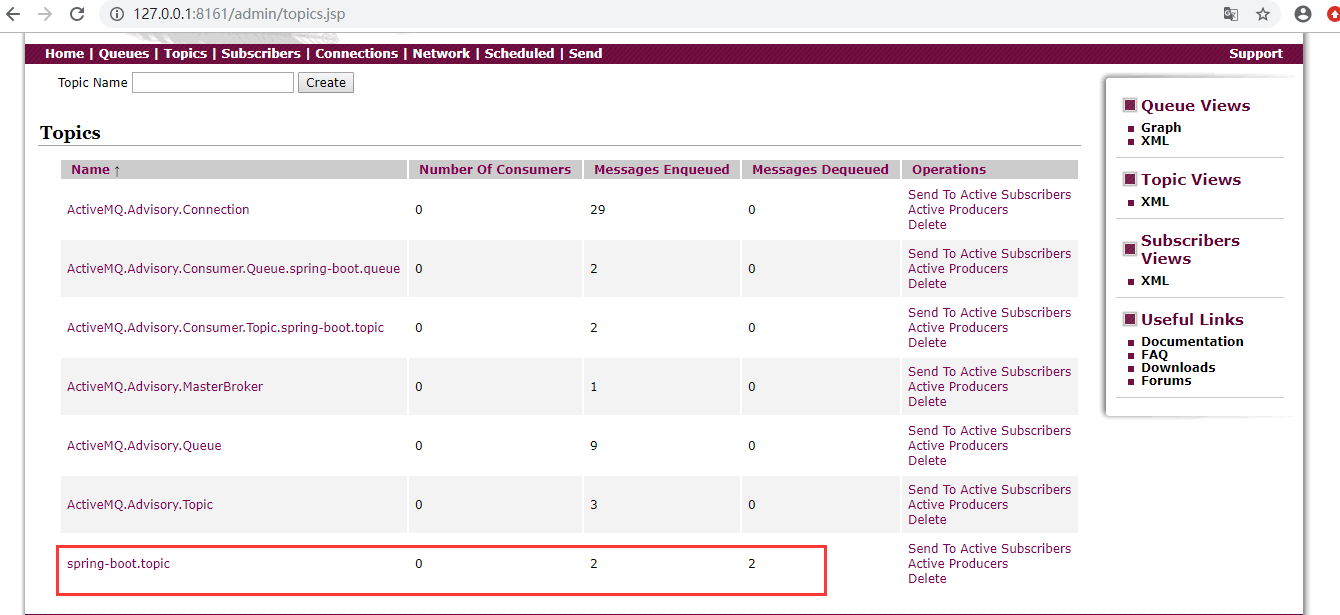The image size is (1340, 615).
Task: Click the 9 enqueued count for Advisory.Queue
Action: 594,446
